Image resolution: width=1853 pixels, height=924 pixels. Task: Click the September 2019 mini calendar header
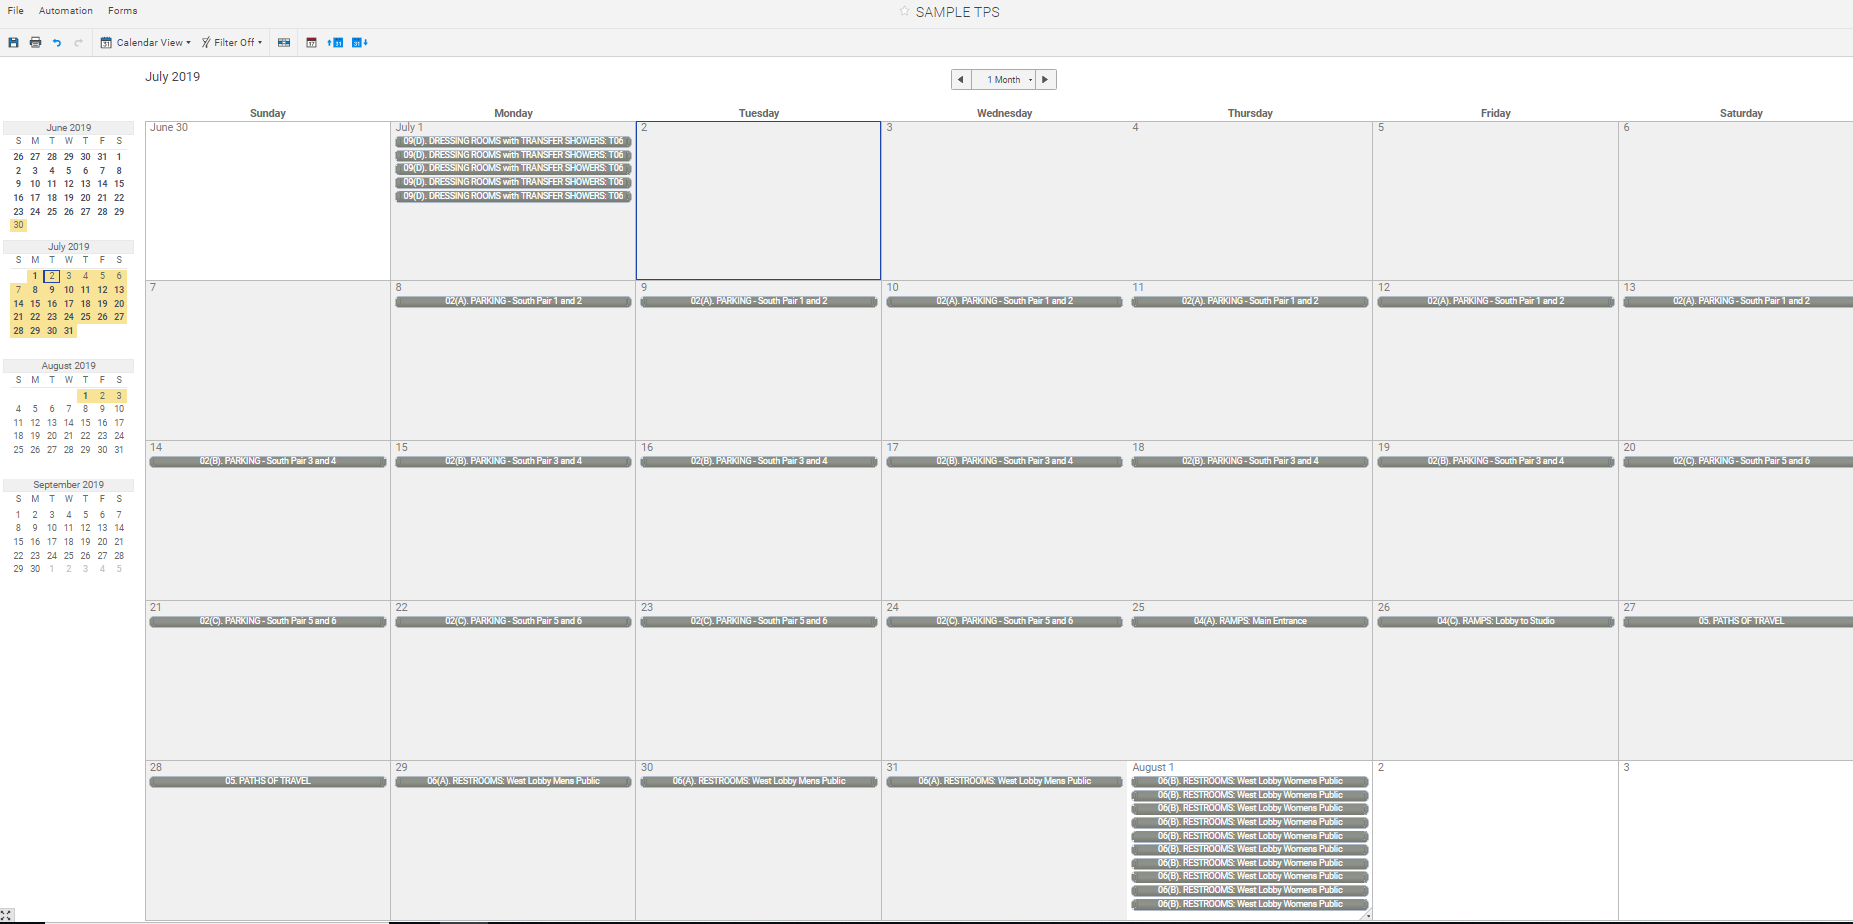[68, 485]
